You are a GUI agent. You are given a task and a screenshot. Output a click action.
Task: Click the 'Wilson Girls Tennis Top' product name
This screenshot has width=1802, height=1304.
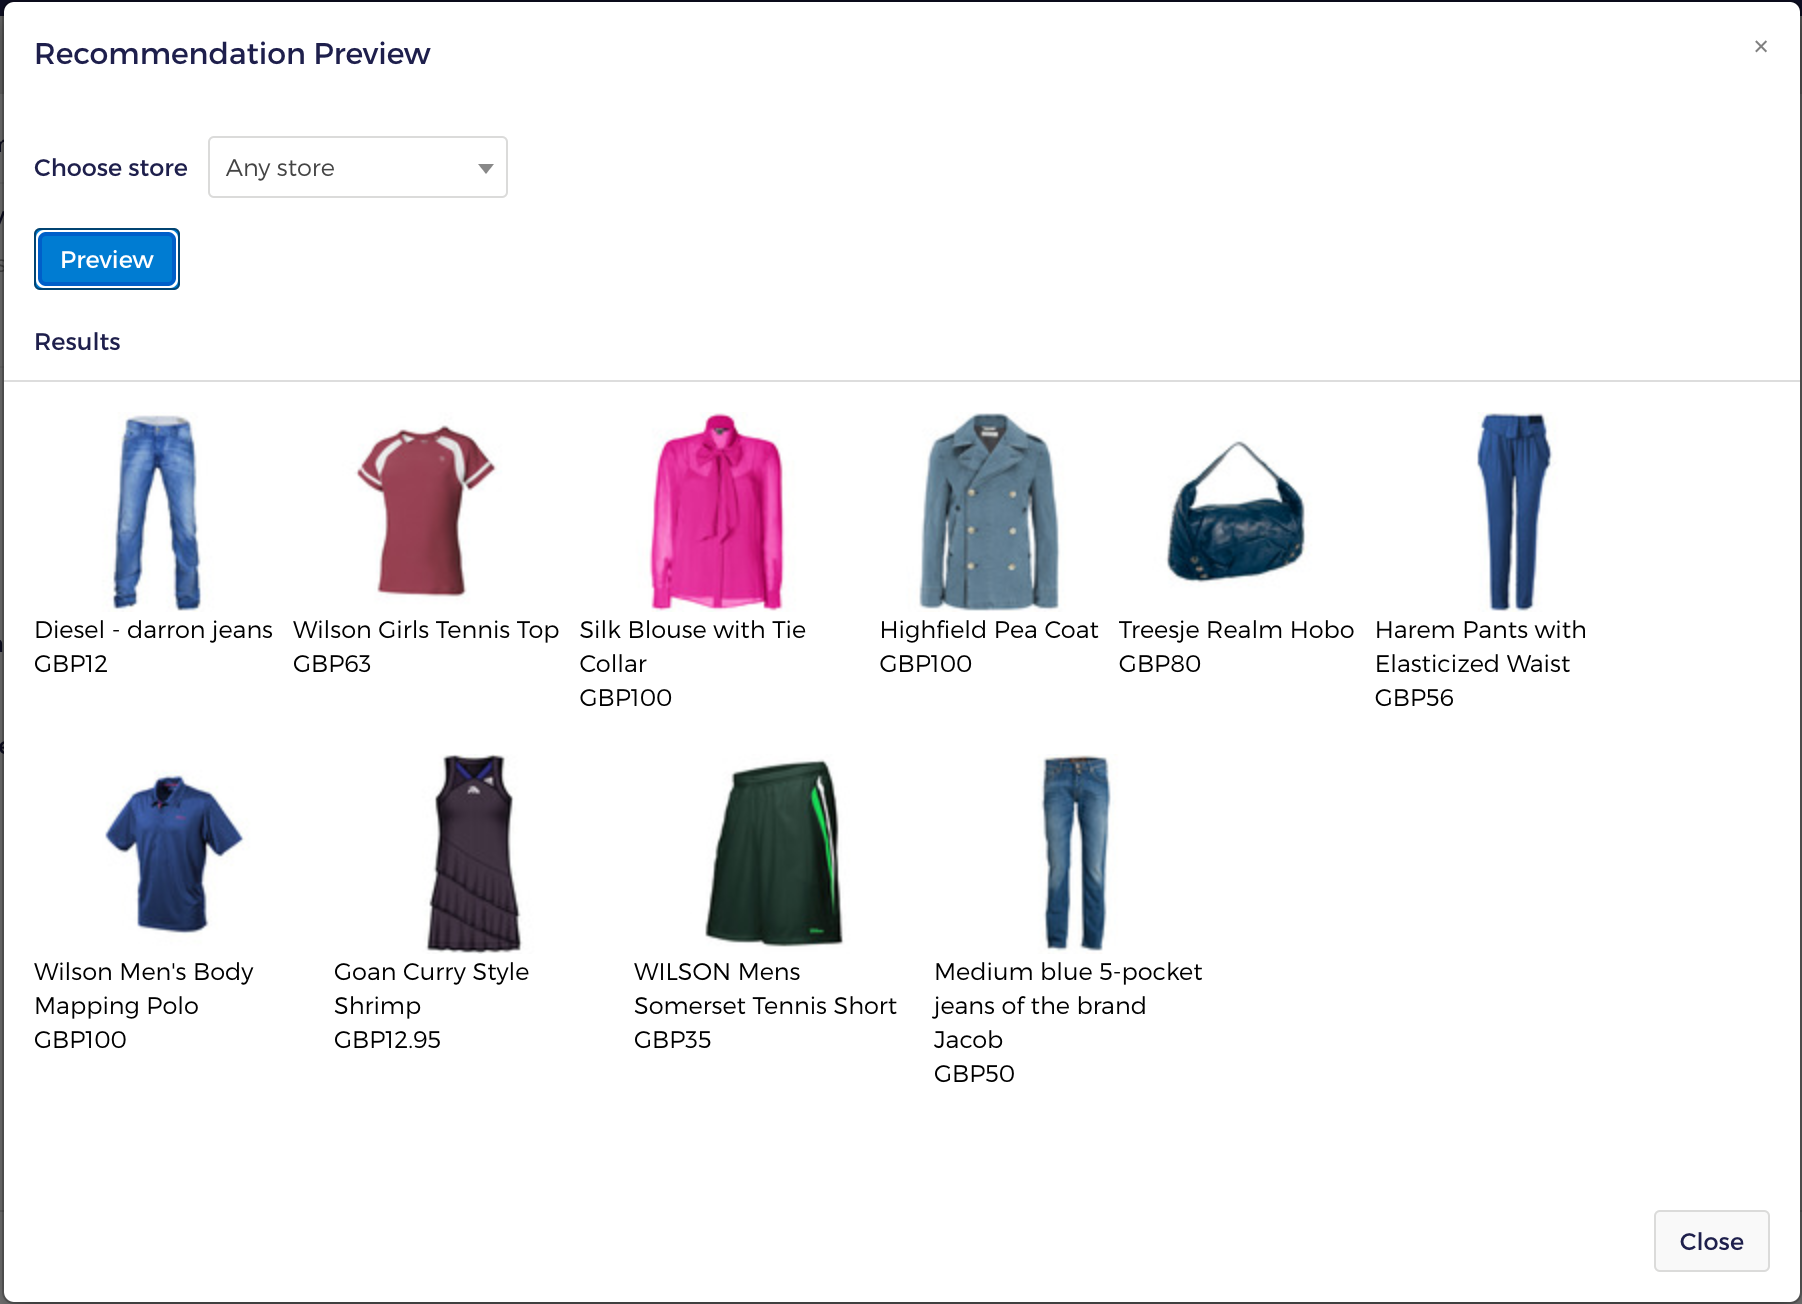(x=426, y=630)
